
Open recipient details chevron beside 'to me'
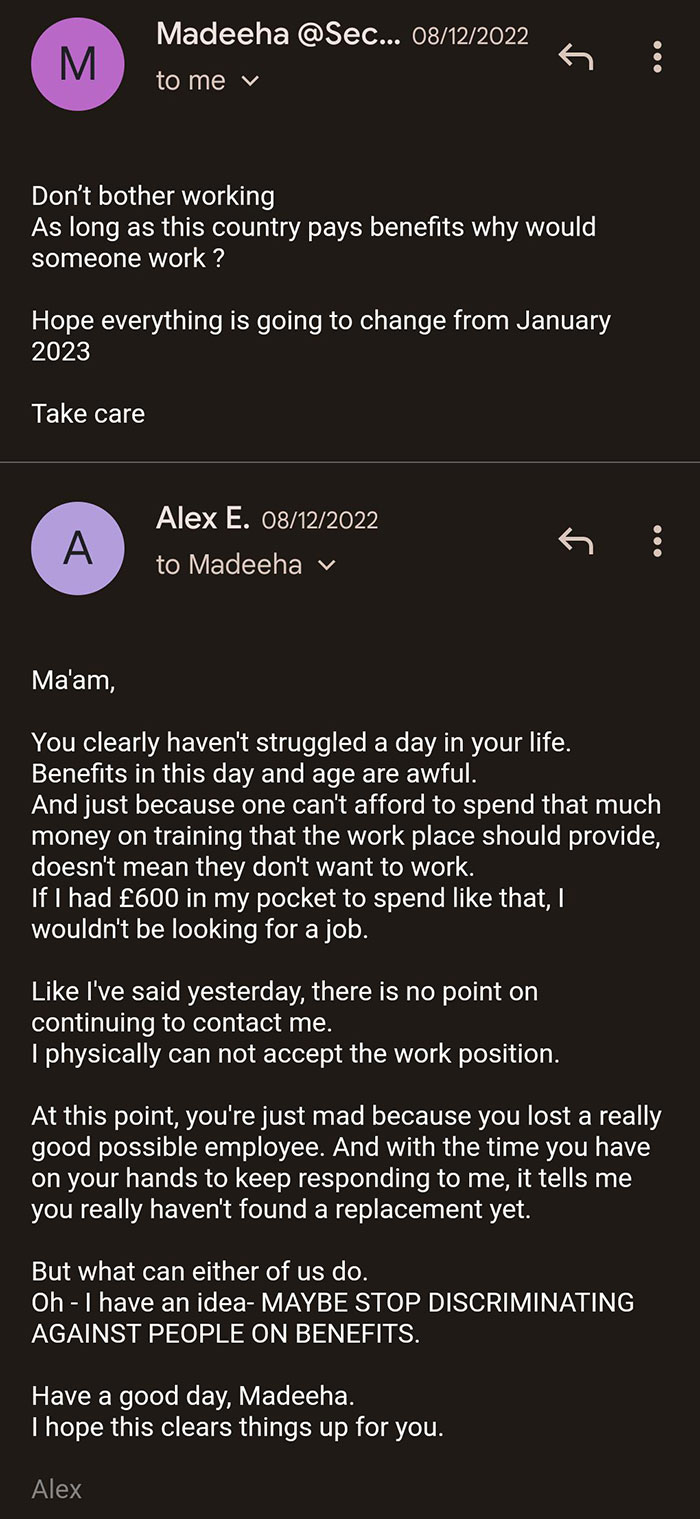[x=249, y=81]
